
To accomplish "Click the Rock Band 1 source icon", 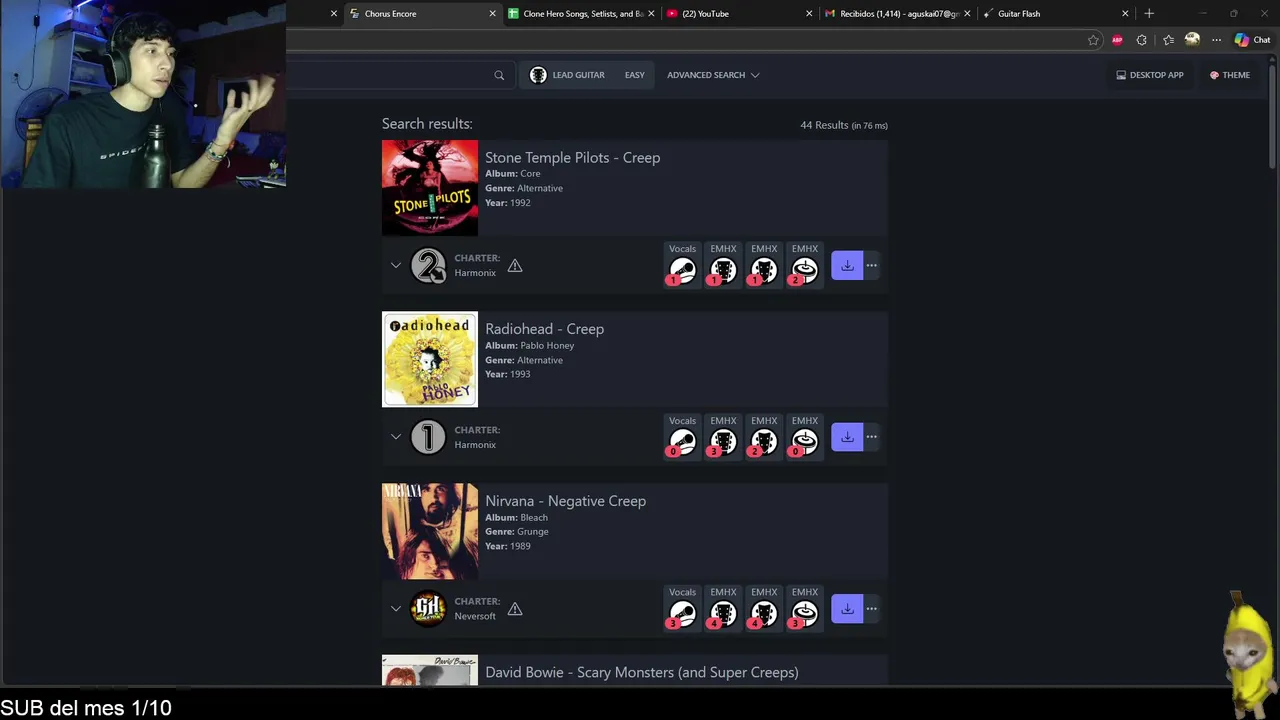I will coord(428,437).
